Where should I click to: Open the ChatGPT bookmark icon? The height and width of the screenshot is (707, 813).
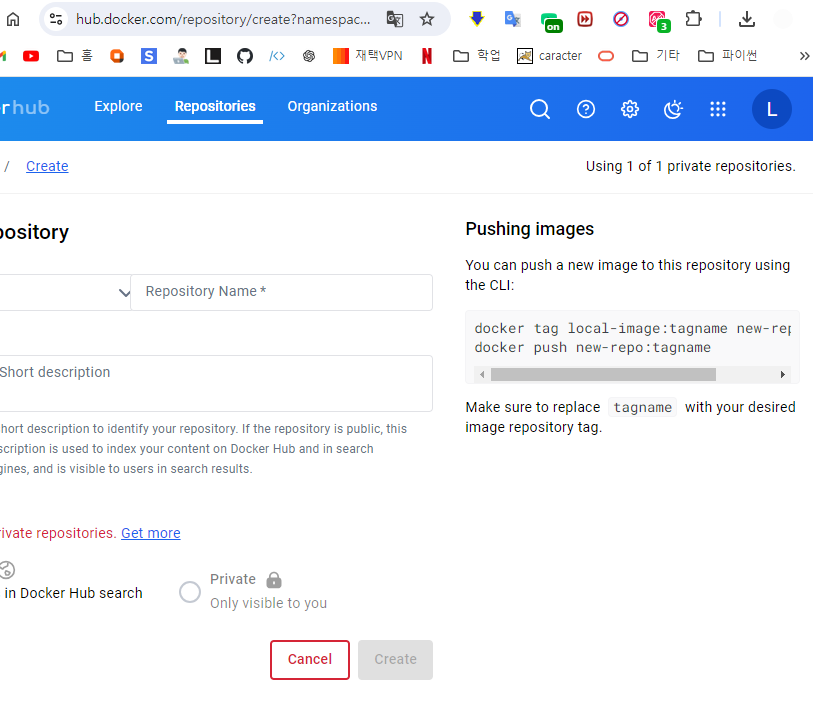pos(309,55)
